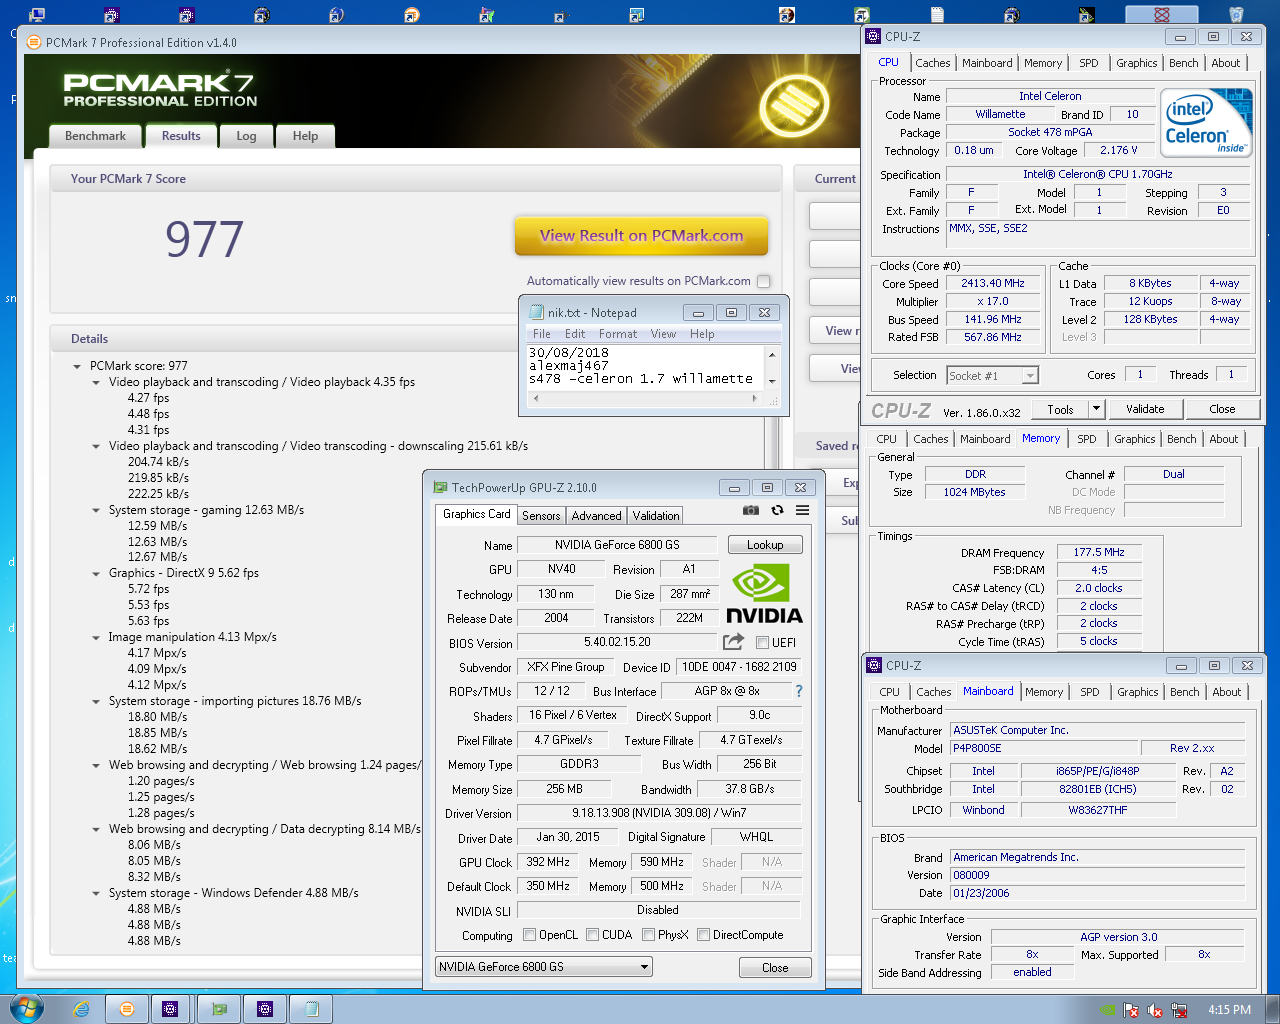The image size is (1280, 1024).
Task: Click Computer desktop icon at top left
Action: [37, 14]
